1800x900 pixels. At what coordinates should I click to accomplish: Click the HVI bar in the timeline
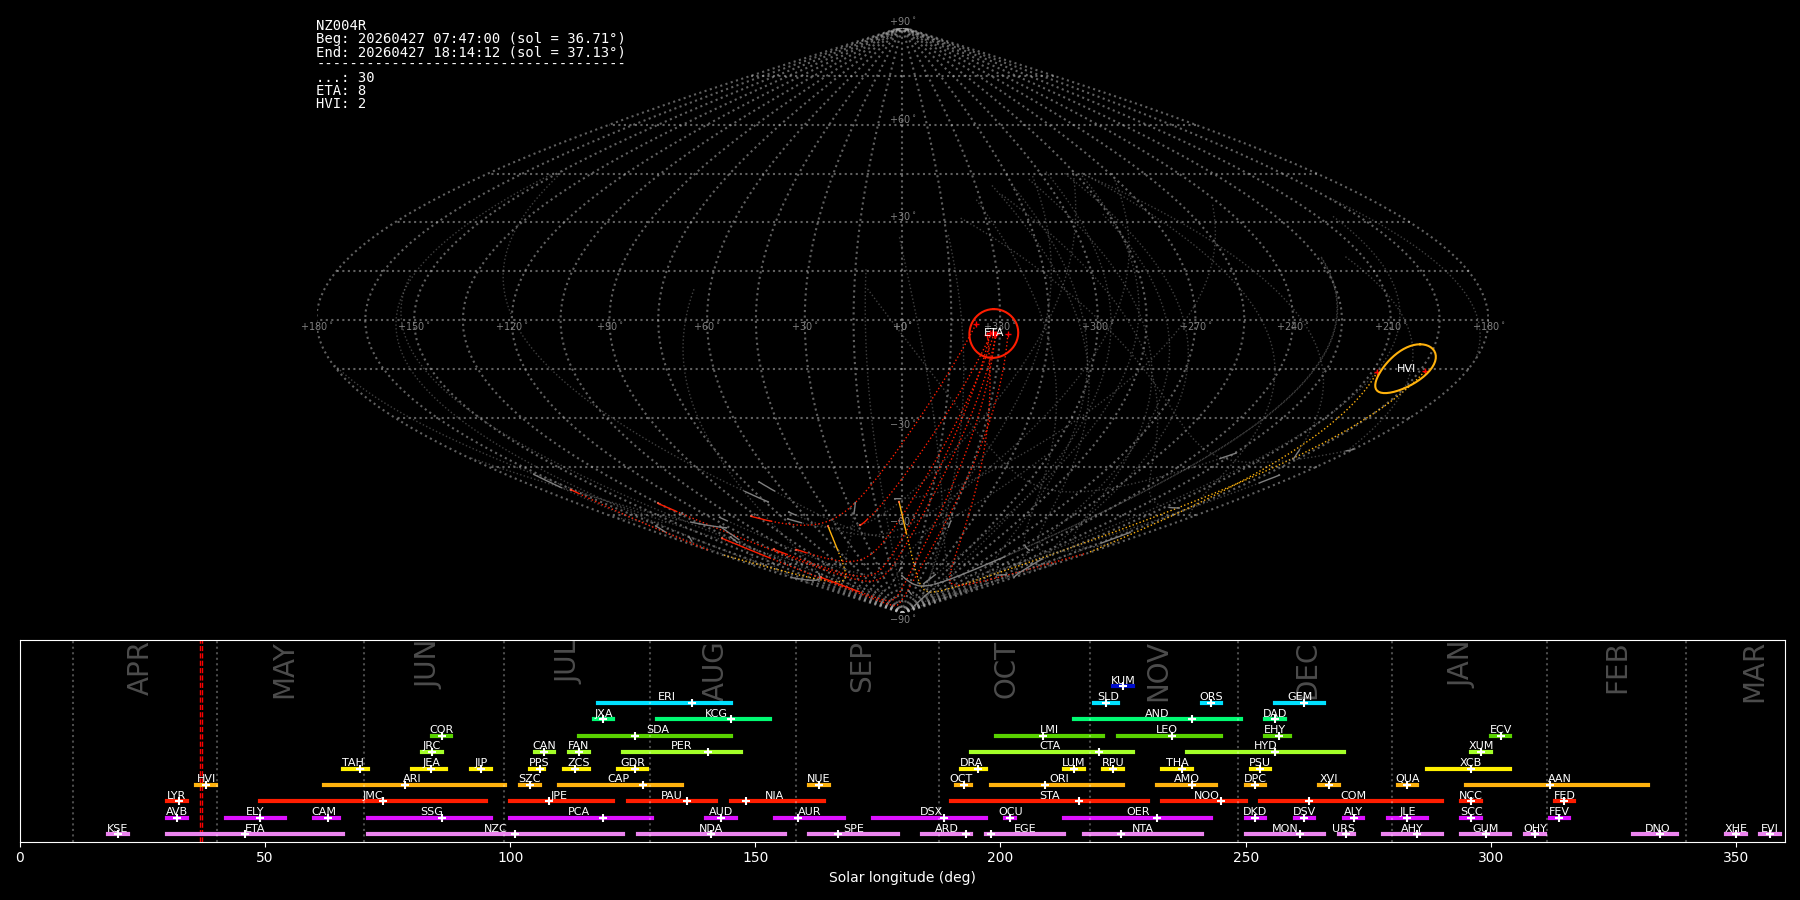click(x=206, y=785)
